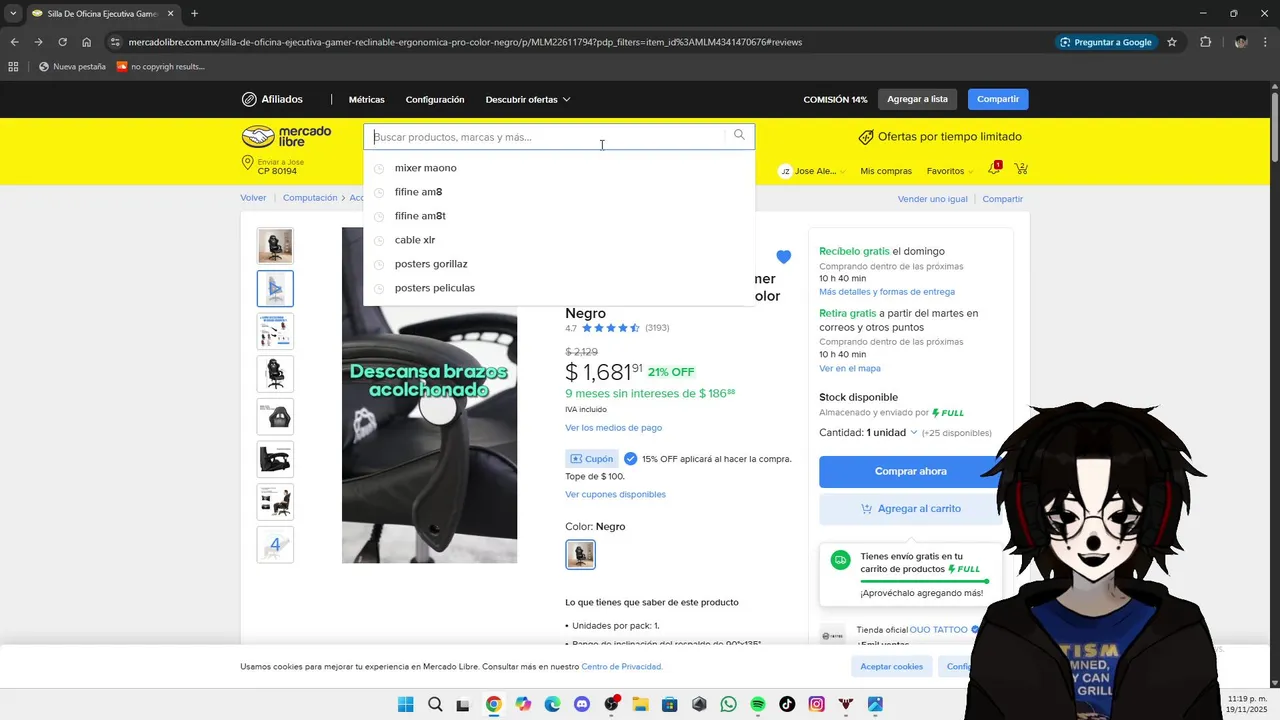
Task: Click Preguntar a Google button
Action: [x=1106, y=42]
